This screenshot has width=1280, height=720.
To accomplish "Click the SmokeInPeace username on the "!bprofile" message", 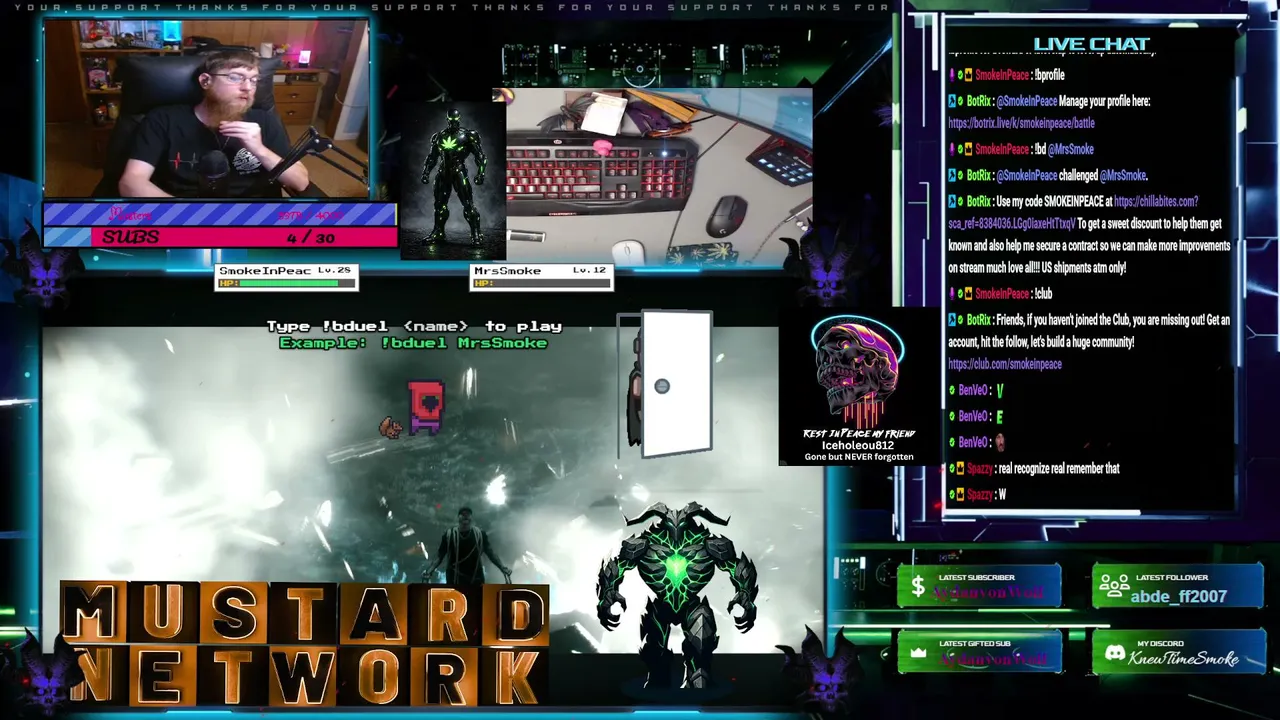I will click(1002, 75).
